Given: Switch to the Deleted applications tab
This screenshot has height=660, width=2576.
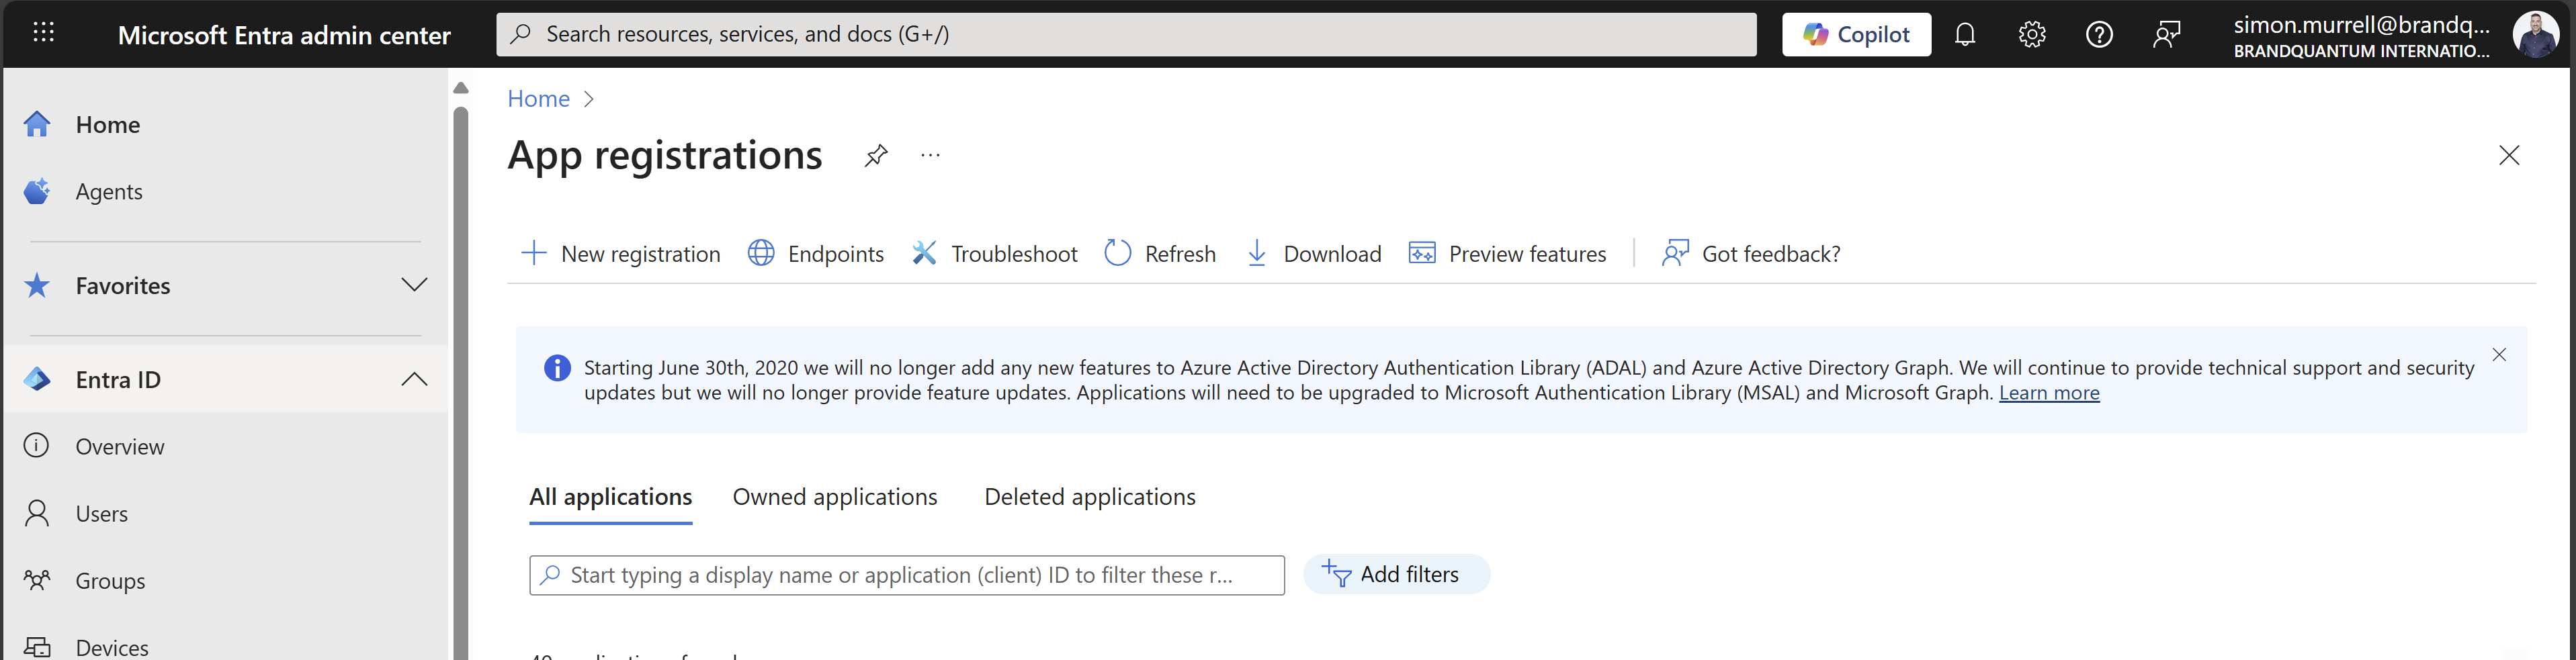Looking at the screenshot, I should 1090,497.
